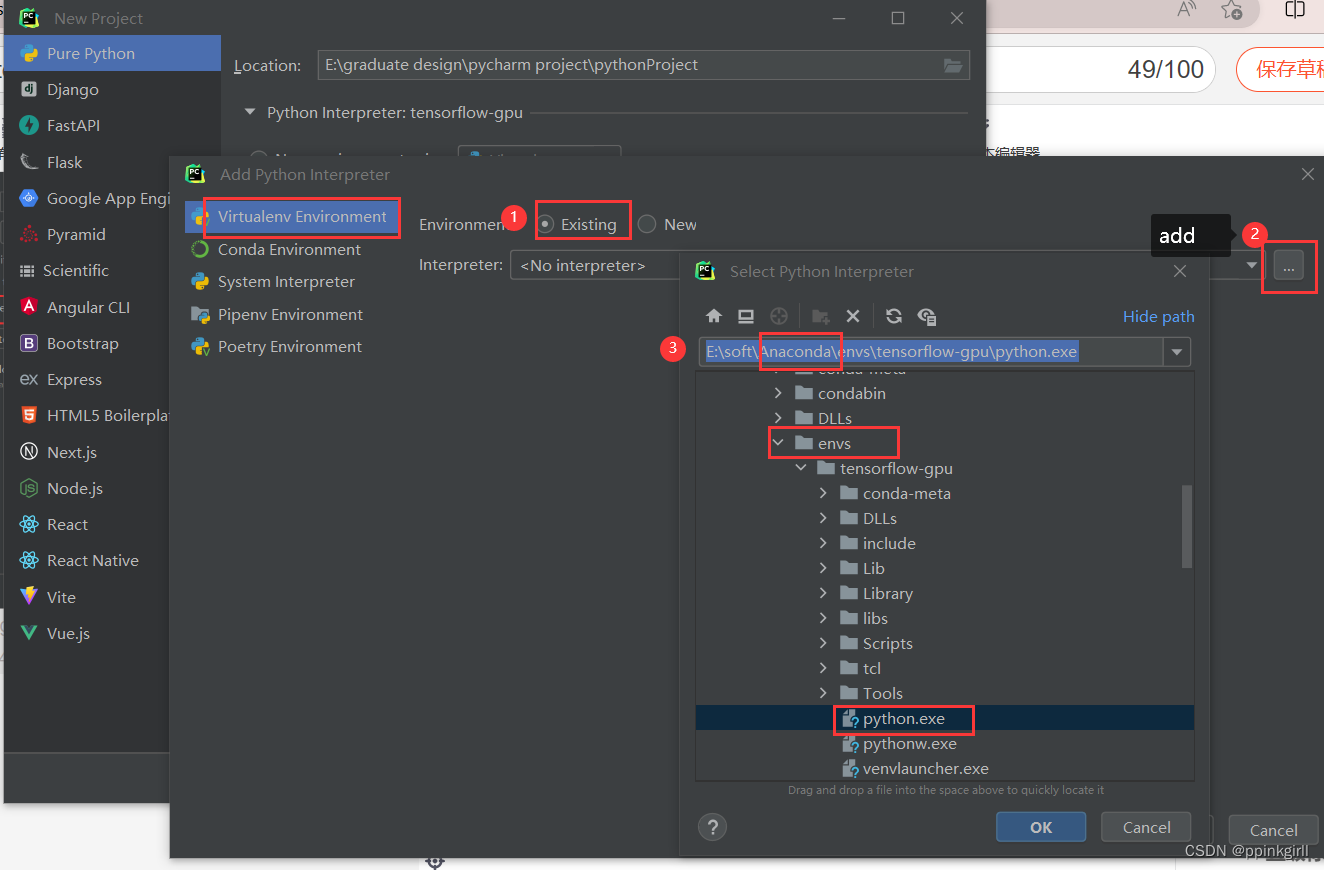This screenshot has width=1324, height=870.
Task: Collapse the envs folder
Action: (778, 443)
